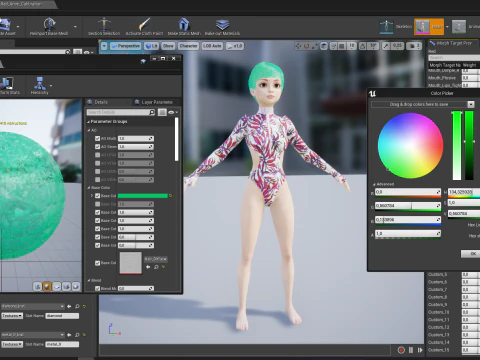The width and height of the screenshot is (480, 360).
Task: Open the Character menu in viewport
Action: coord(188,46)
